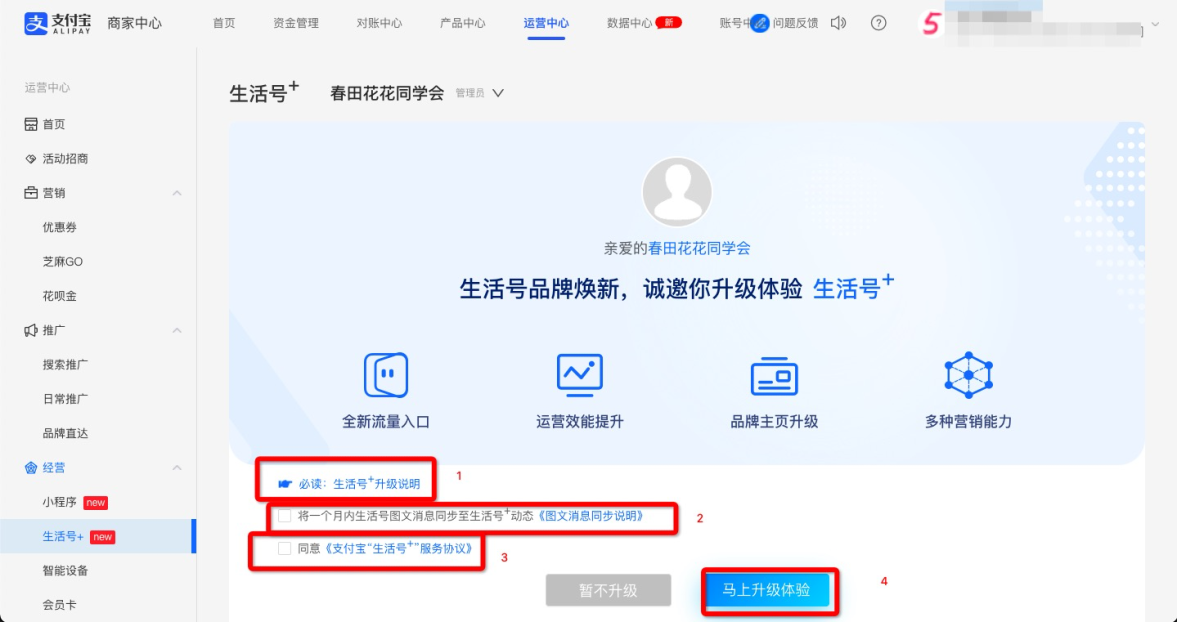
Task: Open the 《支付宝"生活号+"服务协议》 link
Action: point(398,548)
